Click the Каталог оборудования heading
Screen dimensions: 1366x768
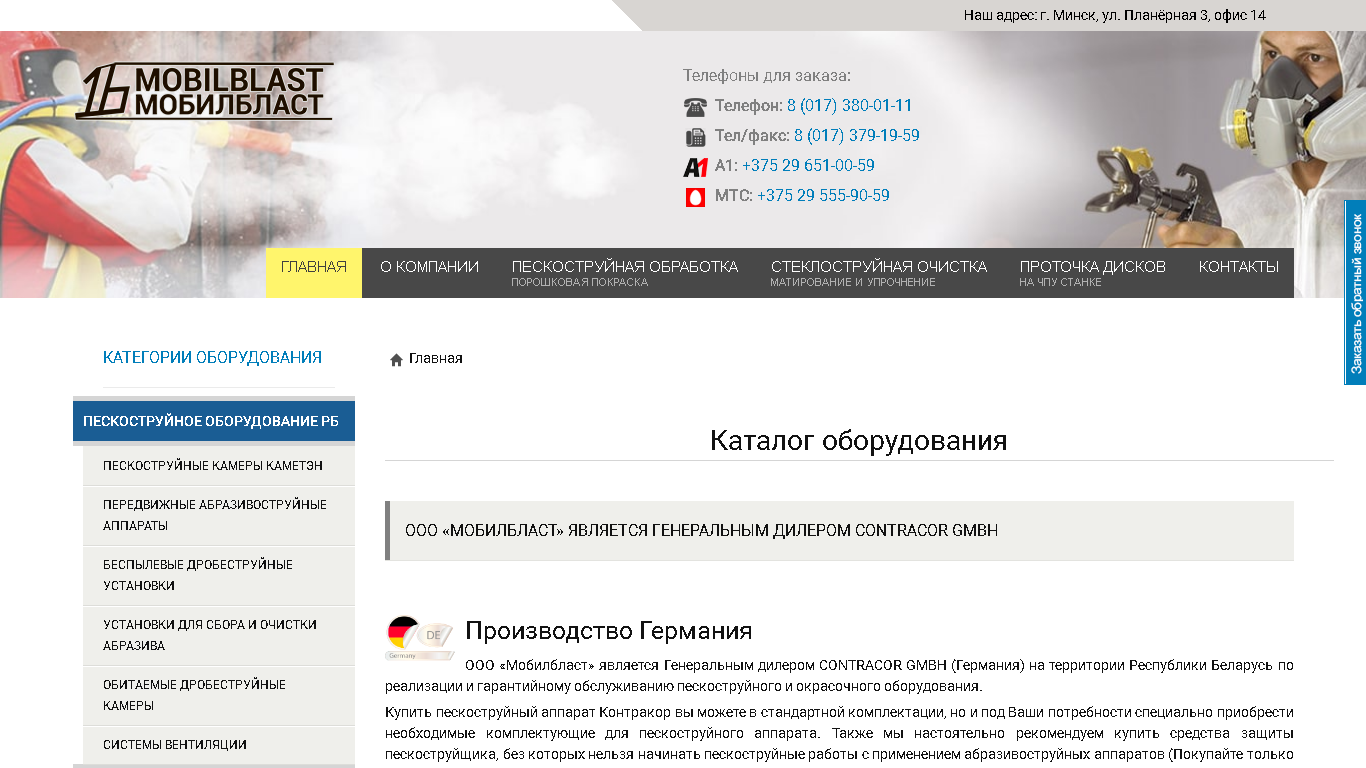tap(859, 440)
